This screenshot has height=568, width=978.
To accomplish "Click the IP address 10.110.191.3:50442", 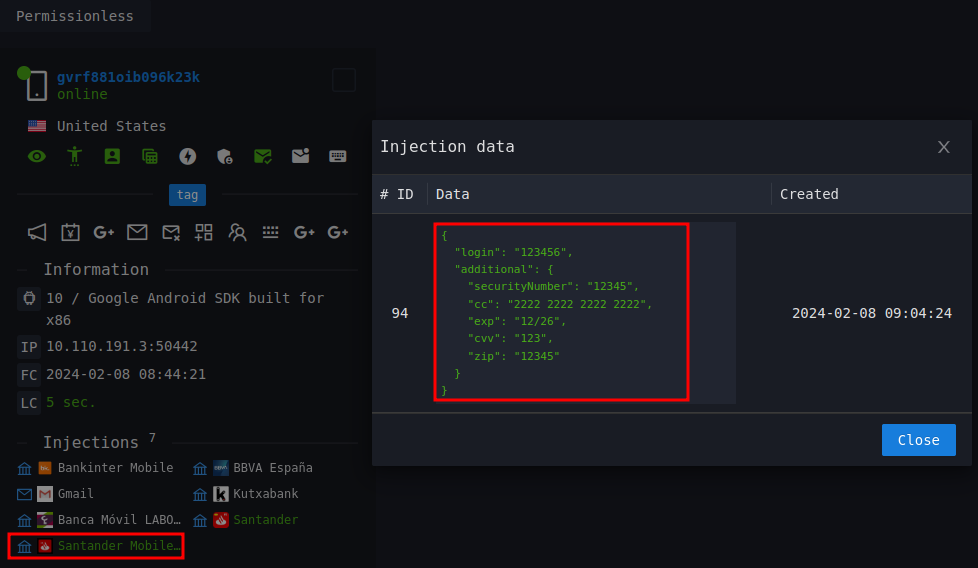I will coord(122,346).
